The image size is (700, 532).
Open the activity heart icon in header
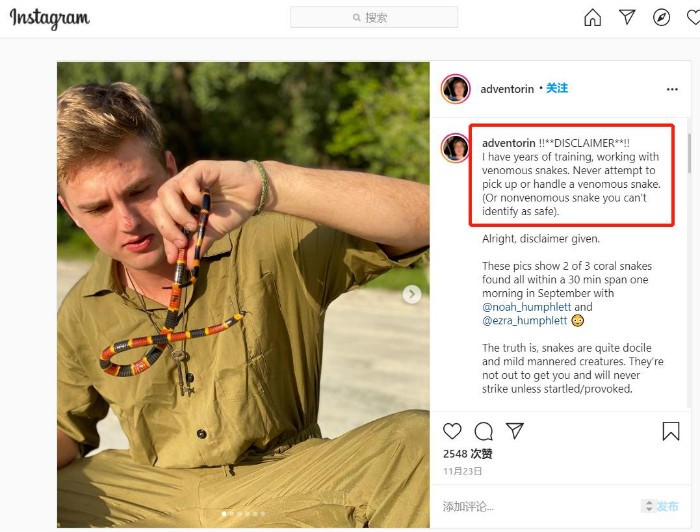[693, 18]
